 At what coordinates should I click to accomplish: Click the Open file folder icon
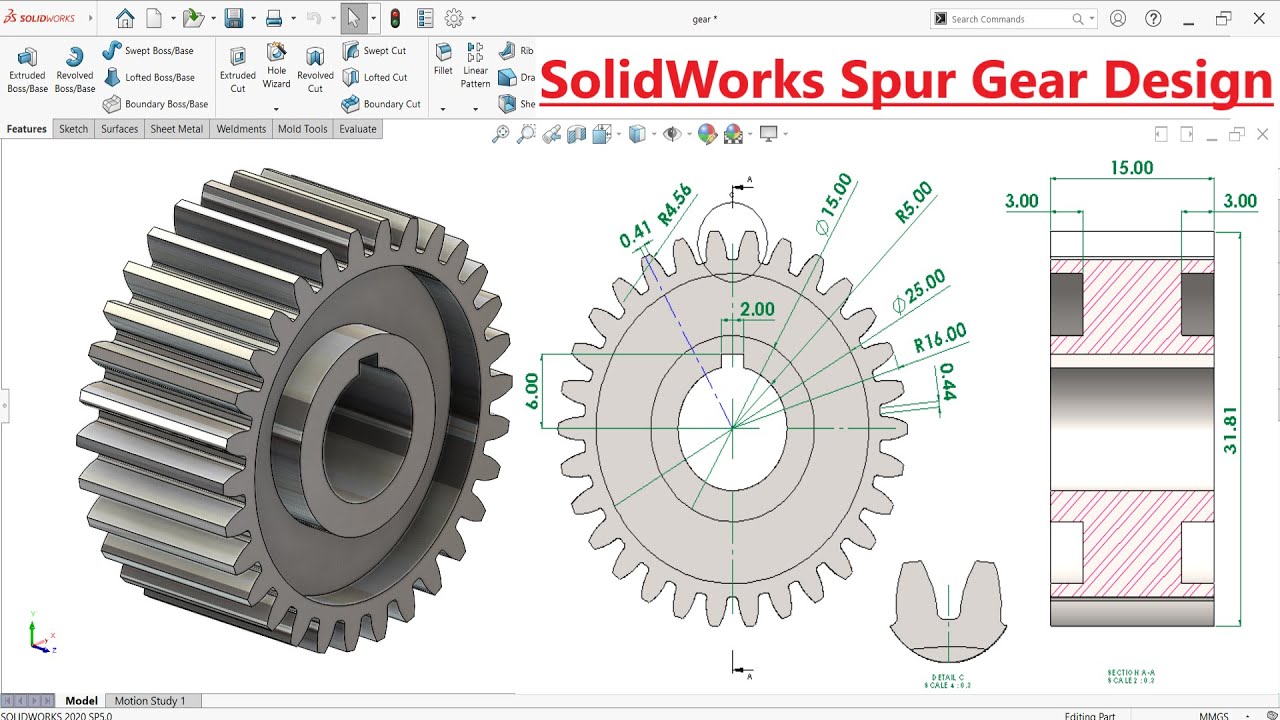(193, 18)
